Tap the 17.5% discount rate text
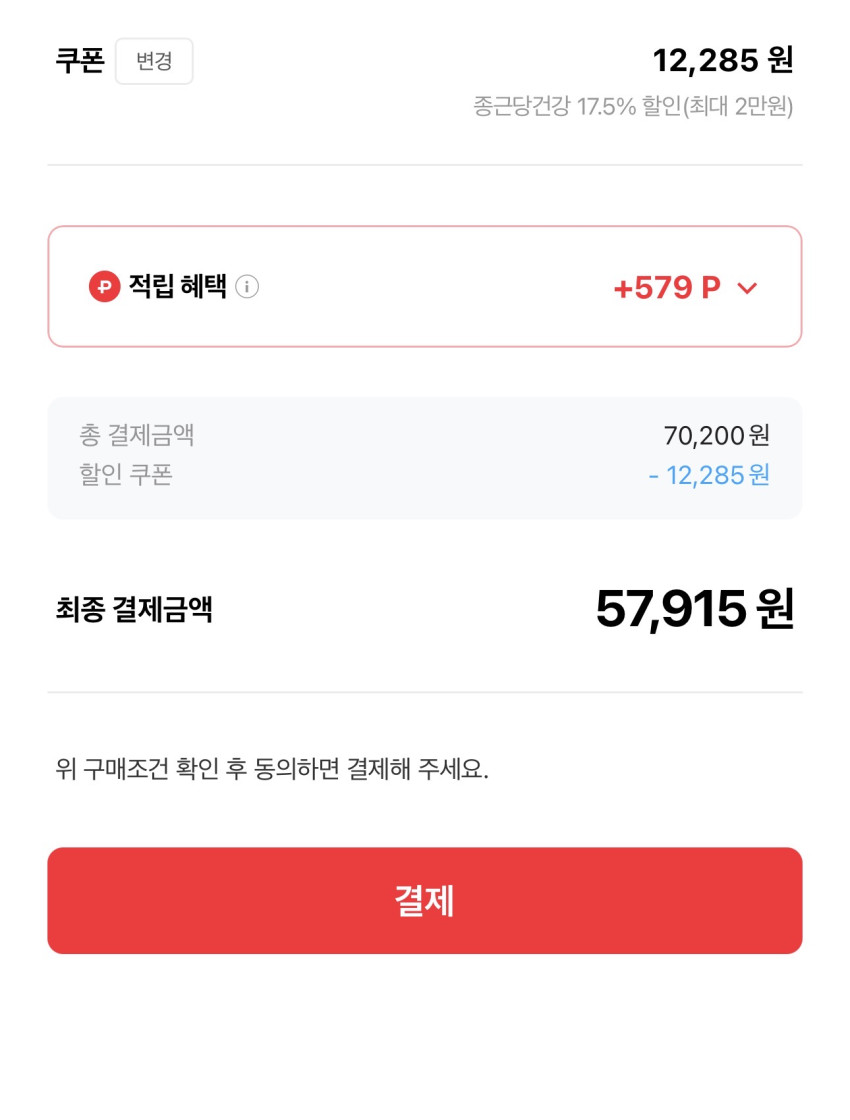The image size is (850, 1120). coord(605,106)
